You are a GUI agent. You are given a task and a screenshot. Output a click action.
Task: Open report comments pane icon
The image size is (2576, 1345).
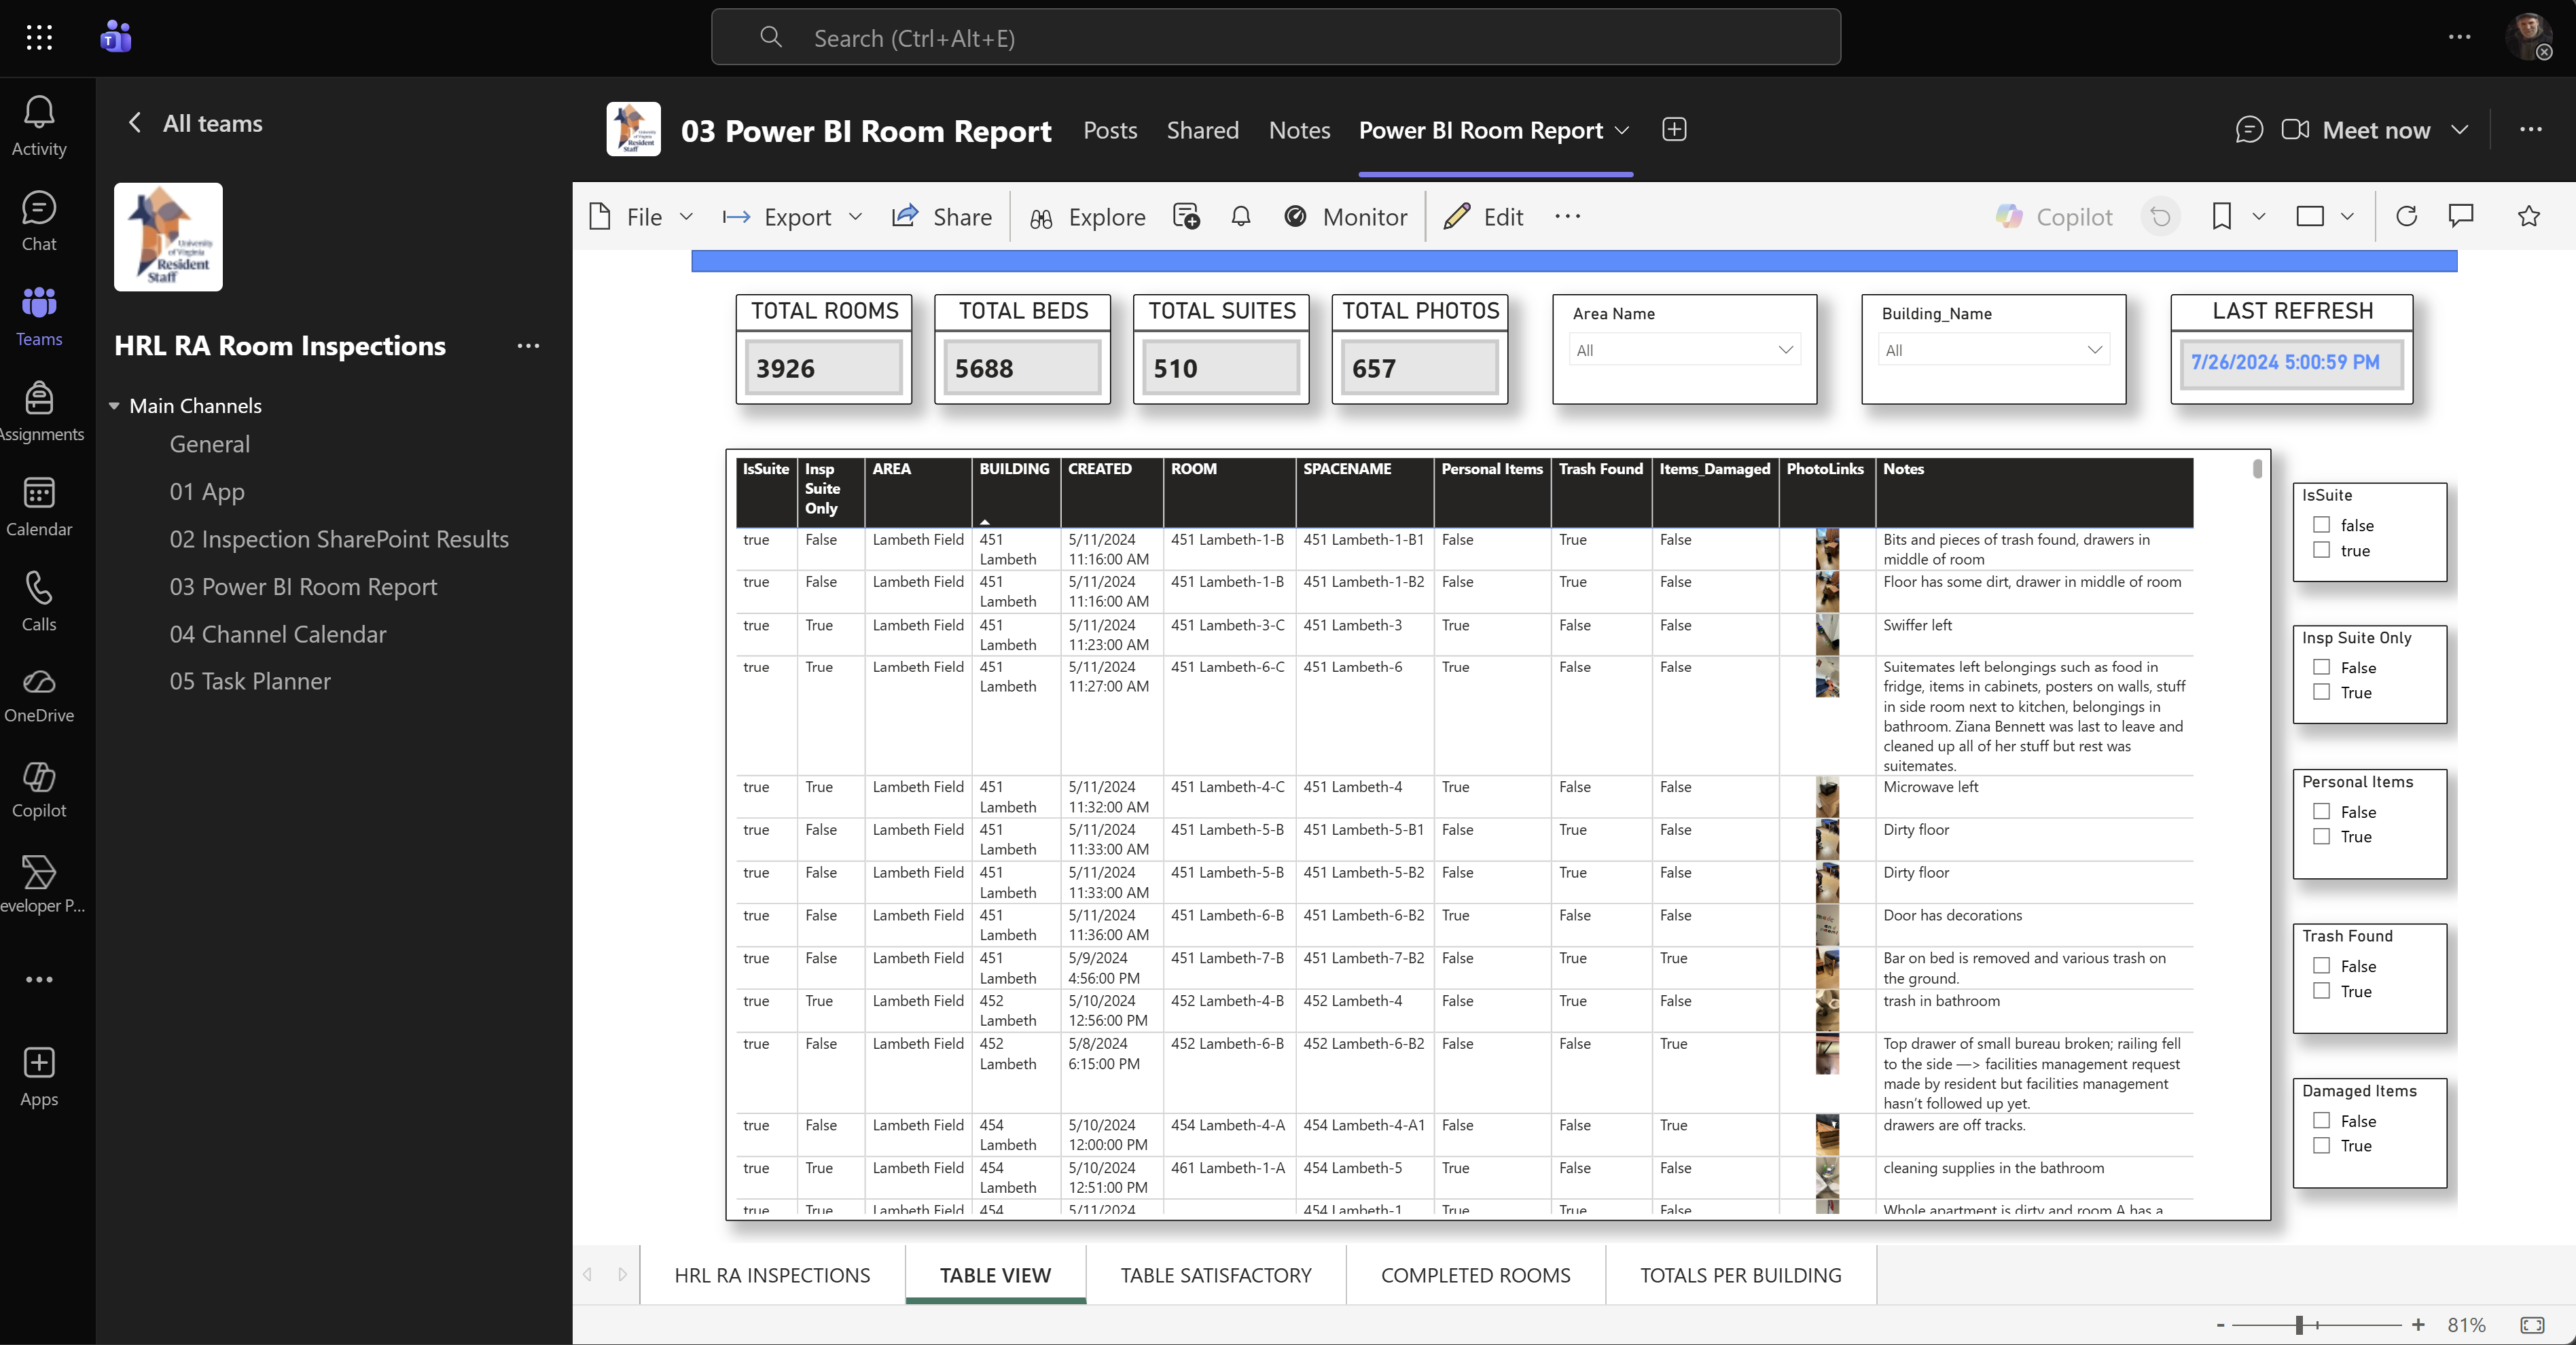click(2461, 216)
